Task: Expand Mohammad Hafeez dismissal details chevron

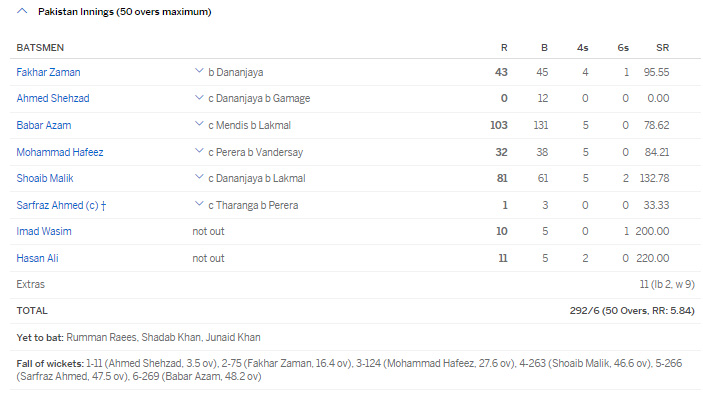Action: tap(199, 151)
